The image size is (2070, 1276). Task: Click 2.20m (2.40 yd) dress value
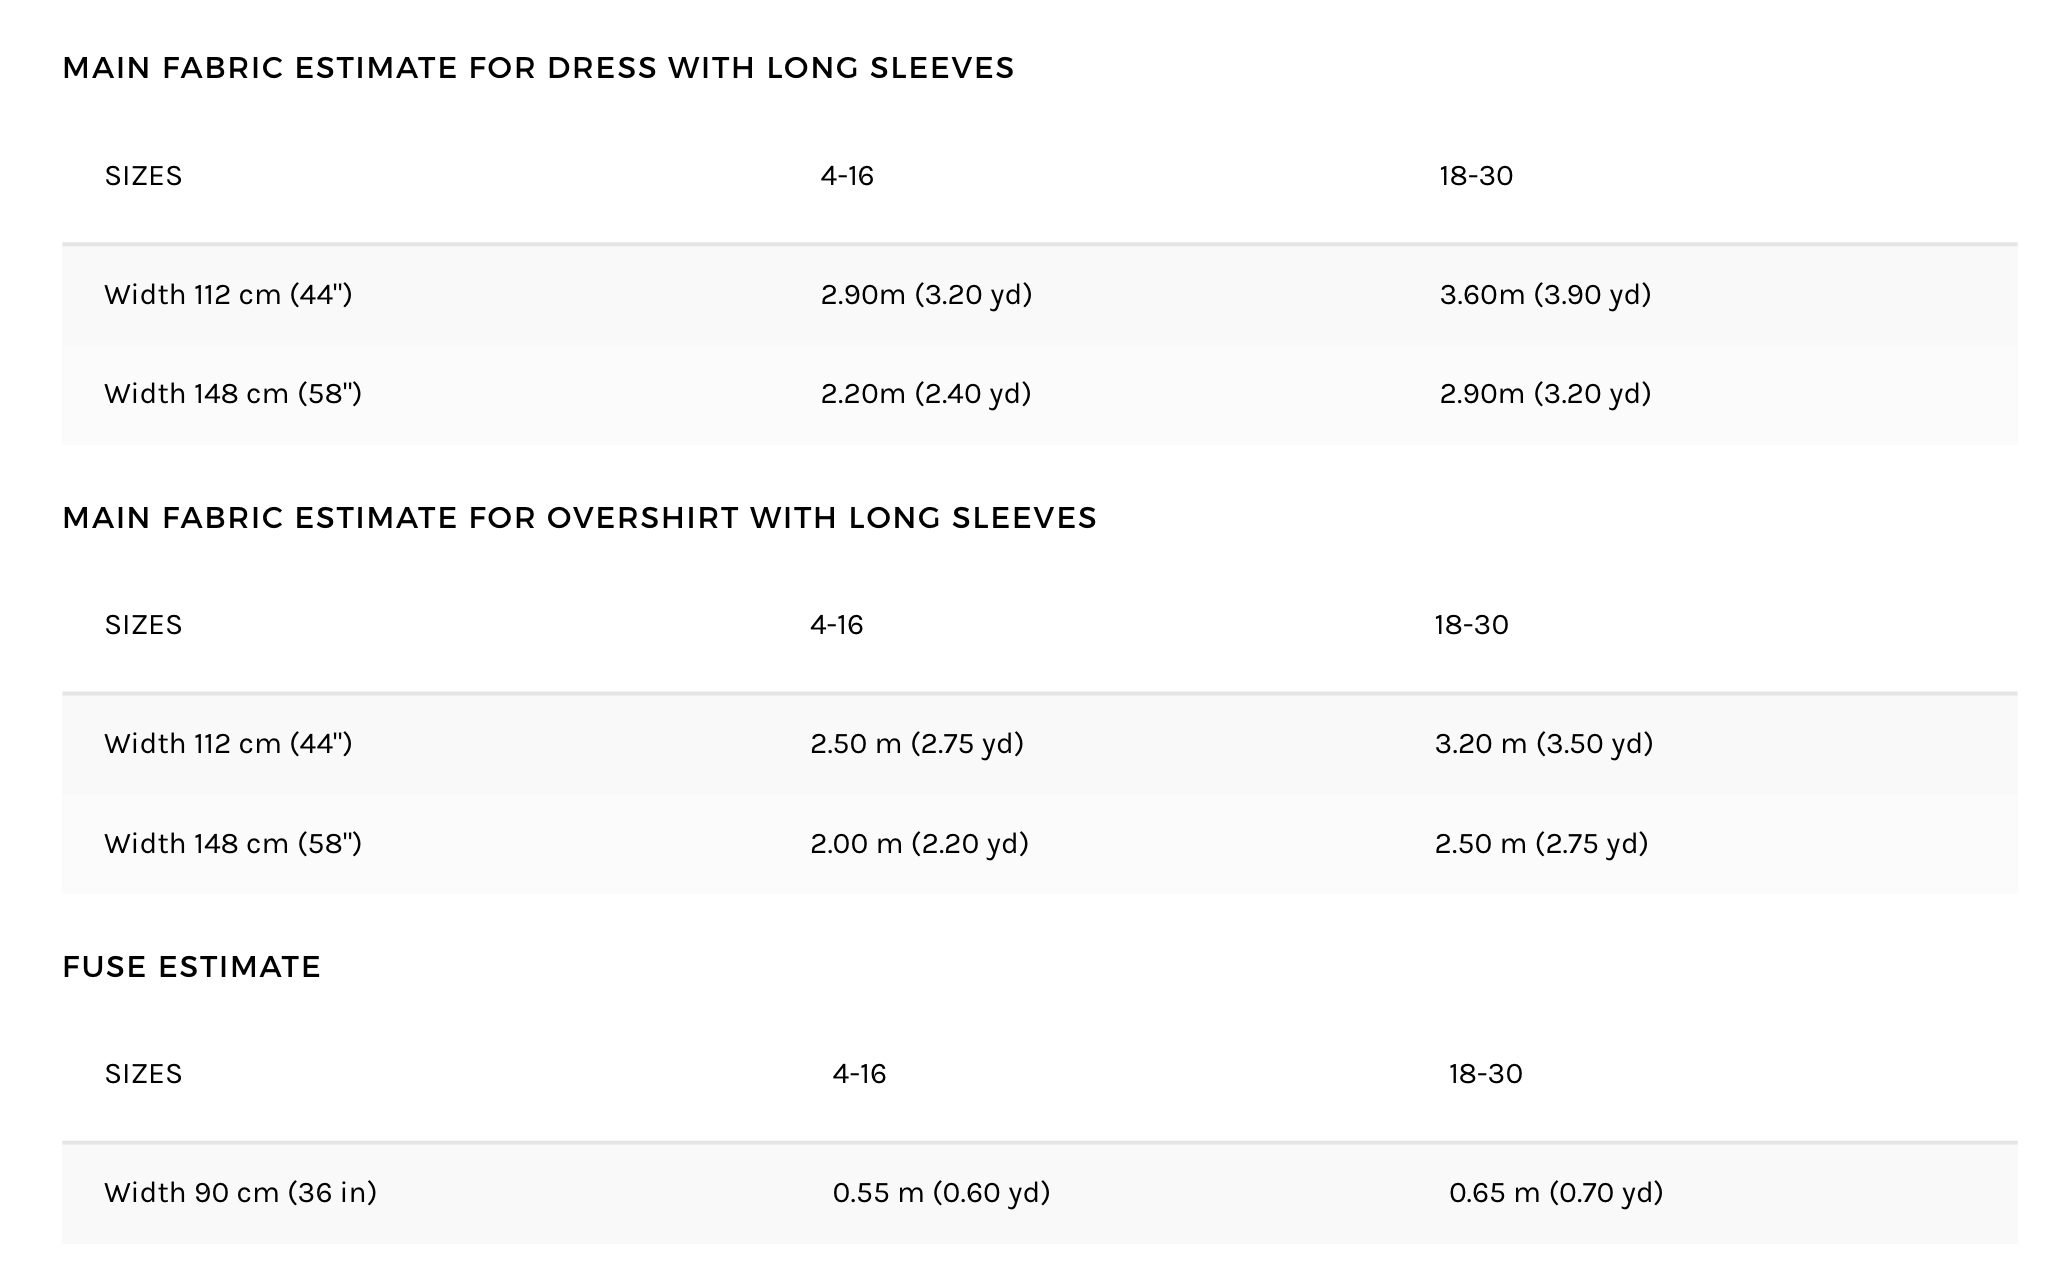coord(925,394)
